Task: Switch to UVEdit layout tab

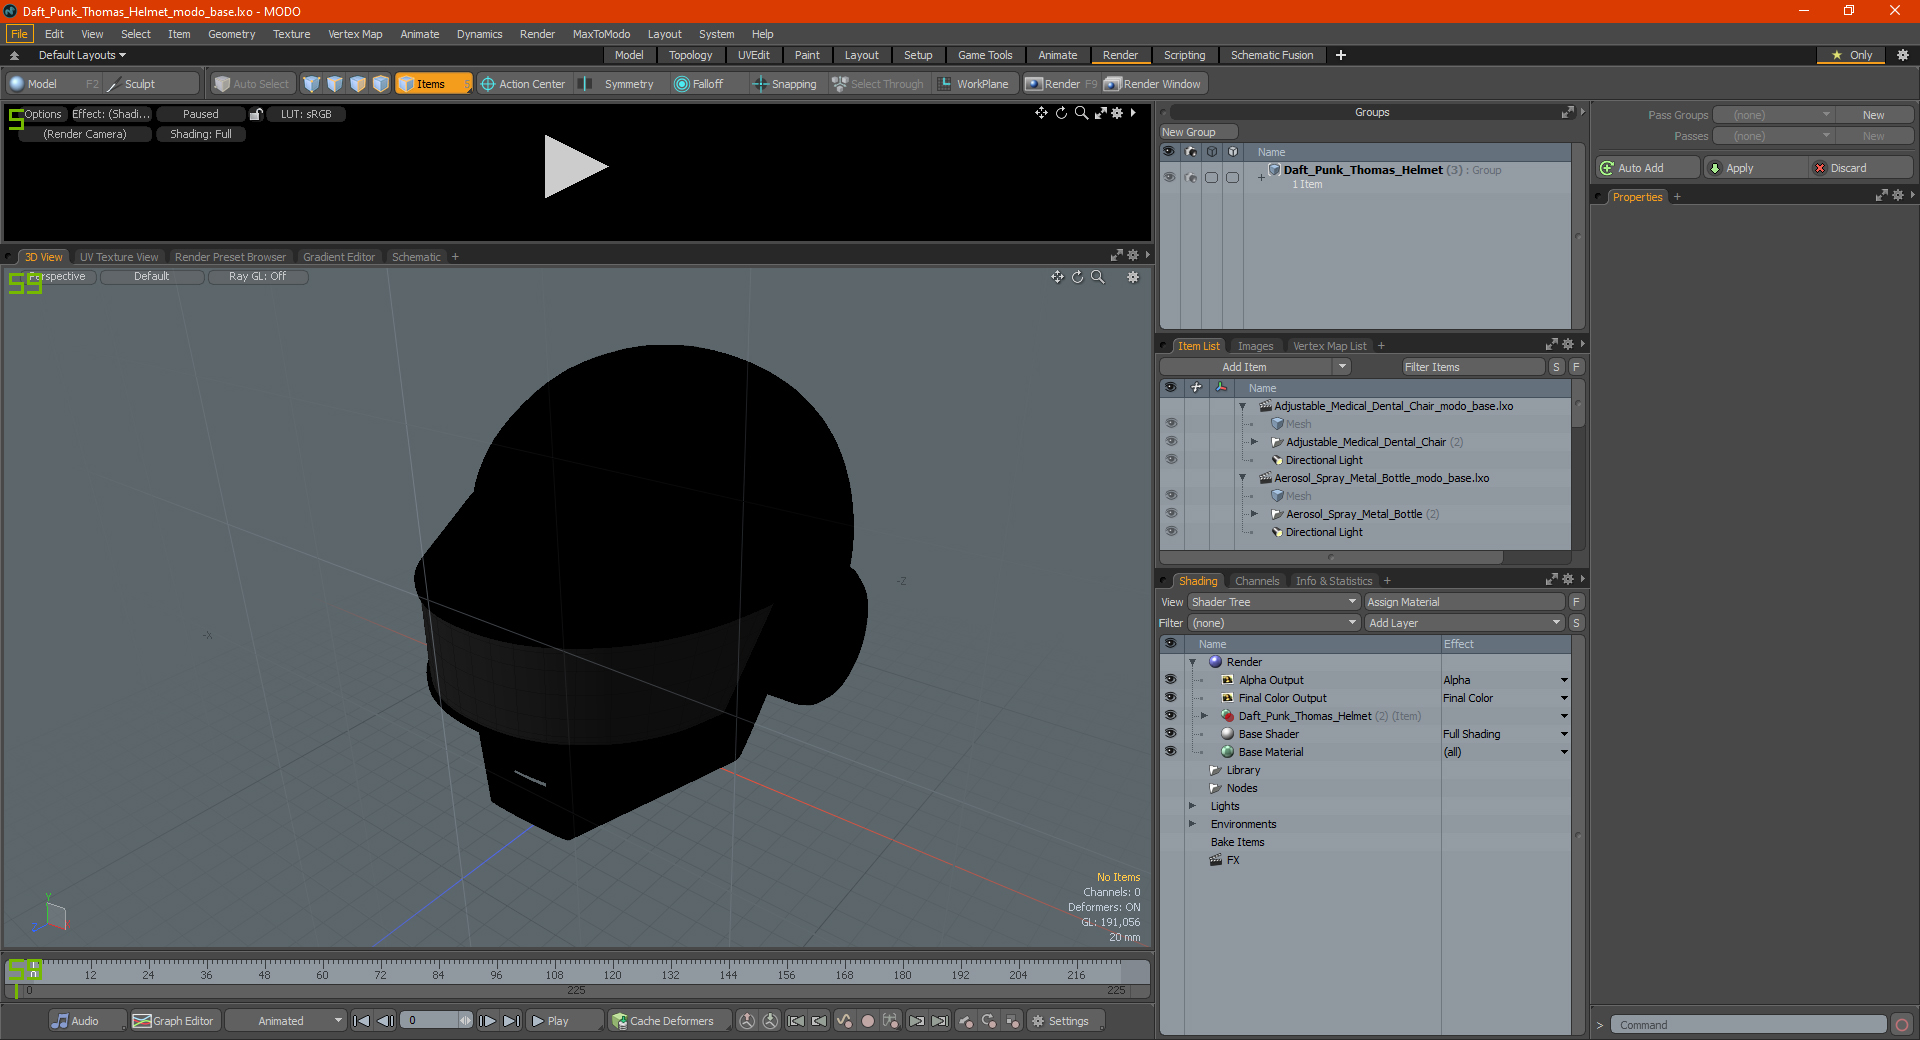Action: (x=753, y=55)
